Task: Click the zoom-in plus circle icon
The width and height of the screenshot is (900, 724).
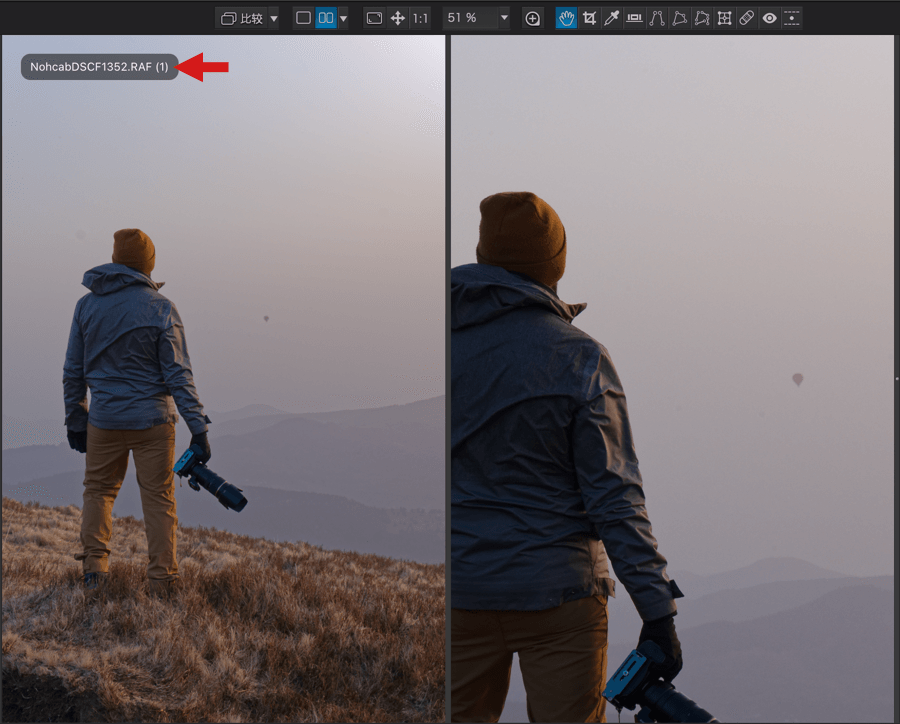Action: 532,18
